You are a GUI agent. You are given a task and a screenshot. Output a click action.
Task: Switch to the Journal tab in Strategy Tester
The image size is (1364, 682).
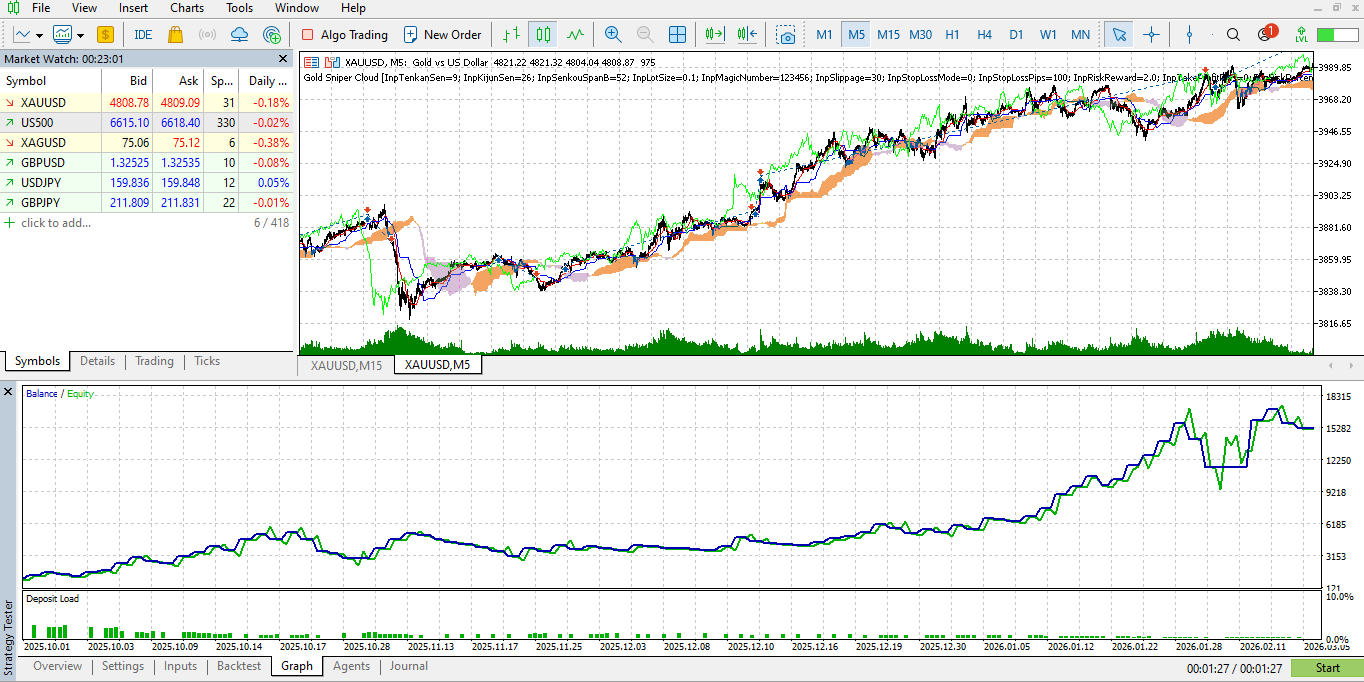click(408, 666)
